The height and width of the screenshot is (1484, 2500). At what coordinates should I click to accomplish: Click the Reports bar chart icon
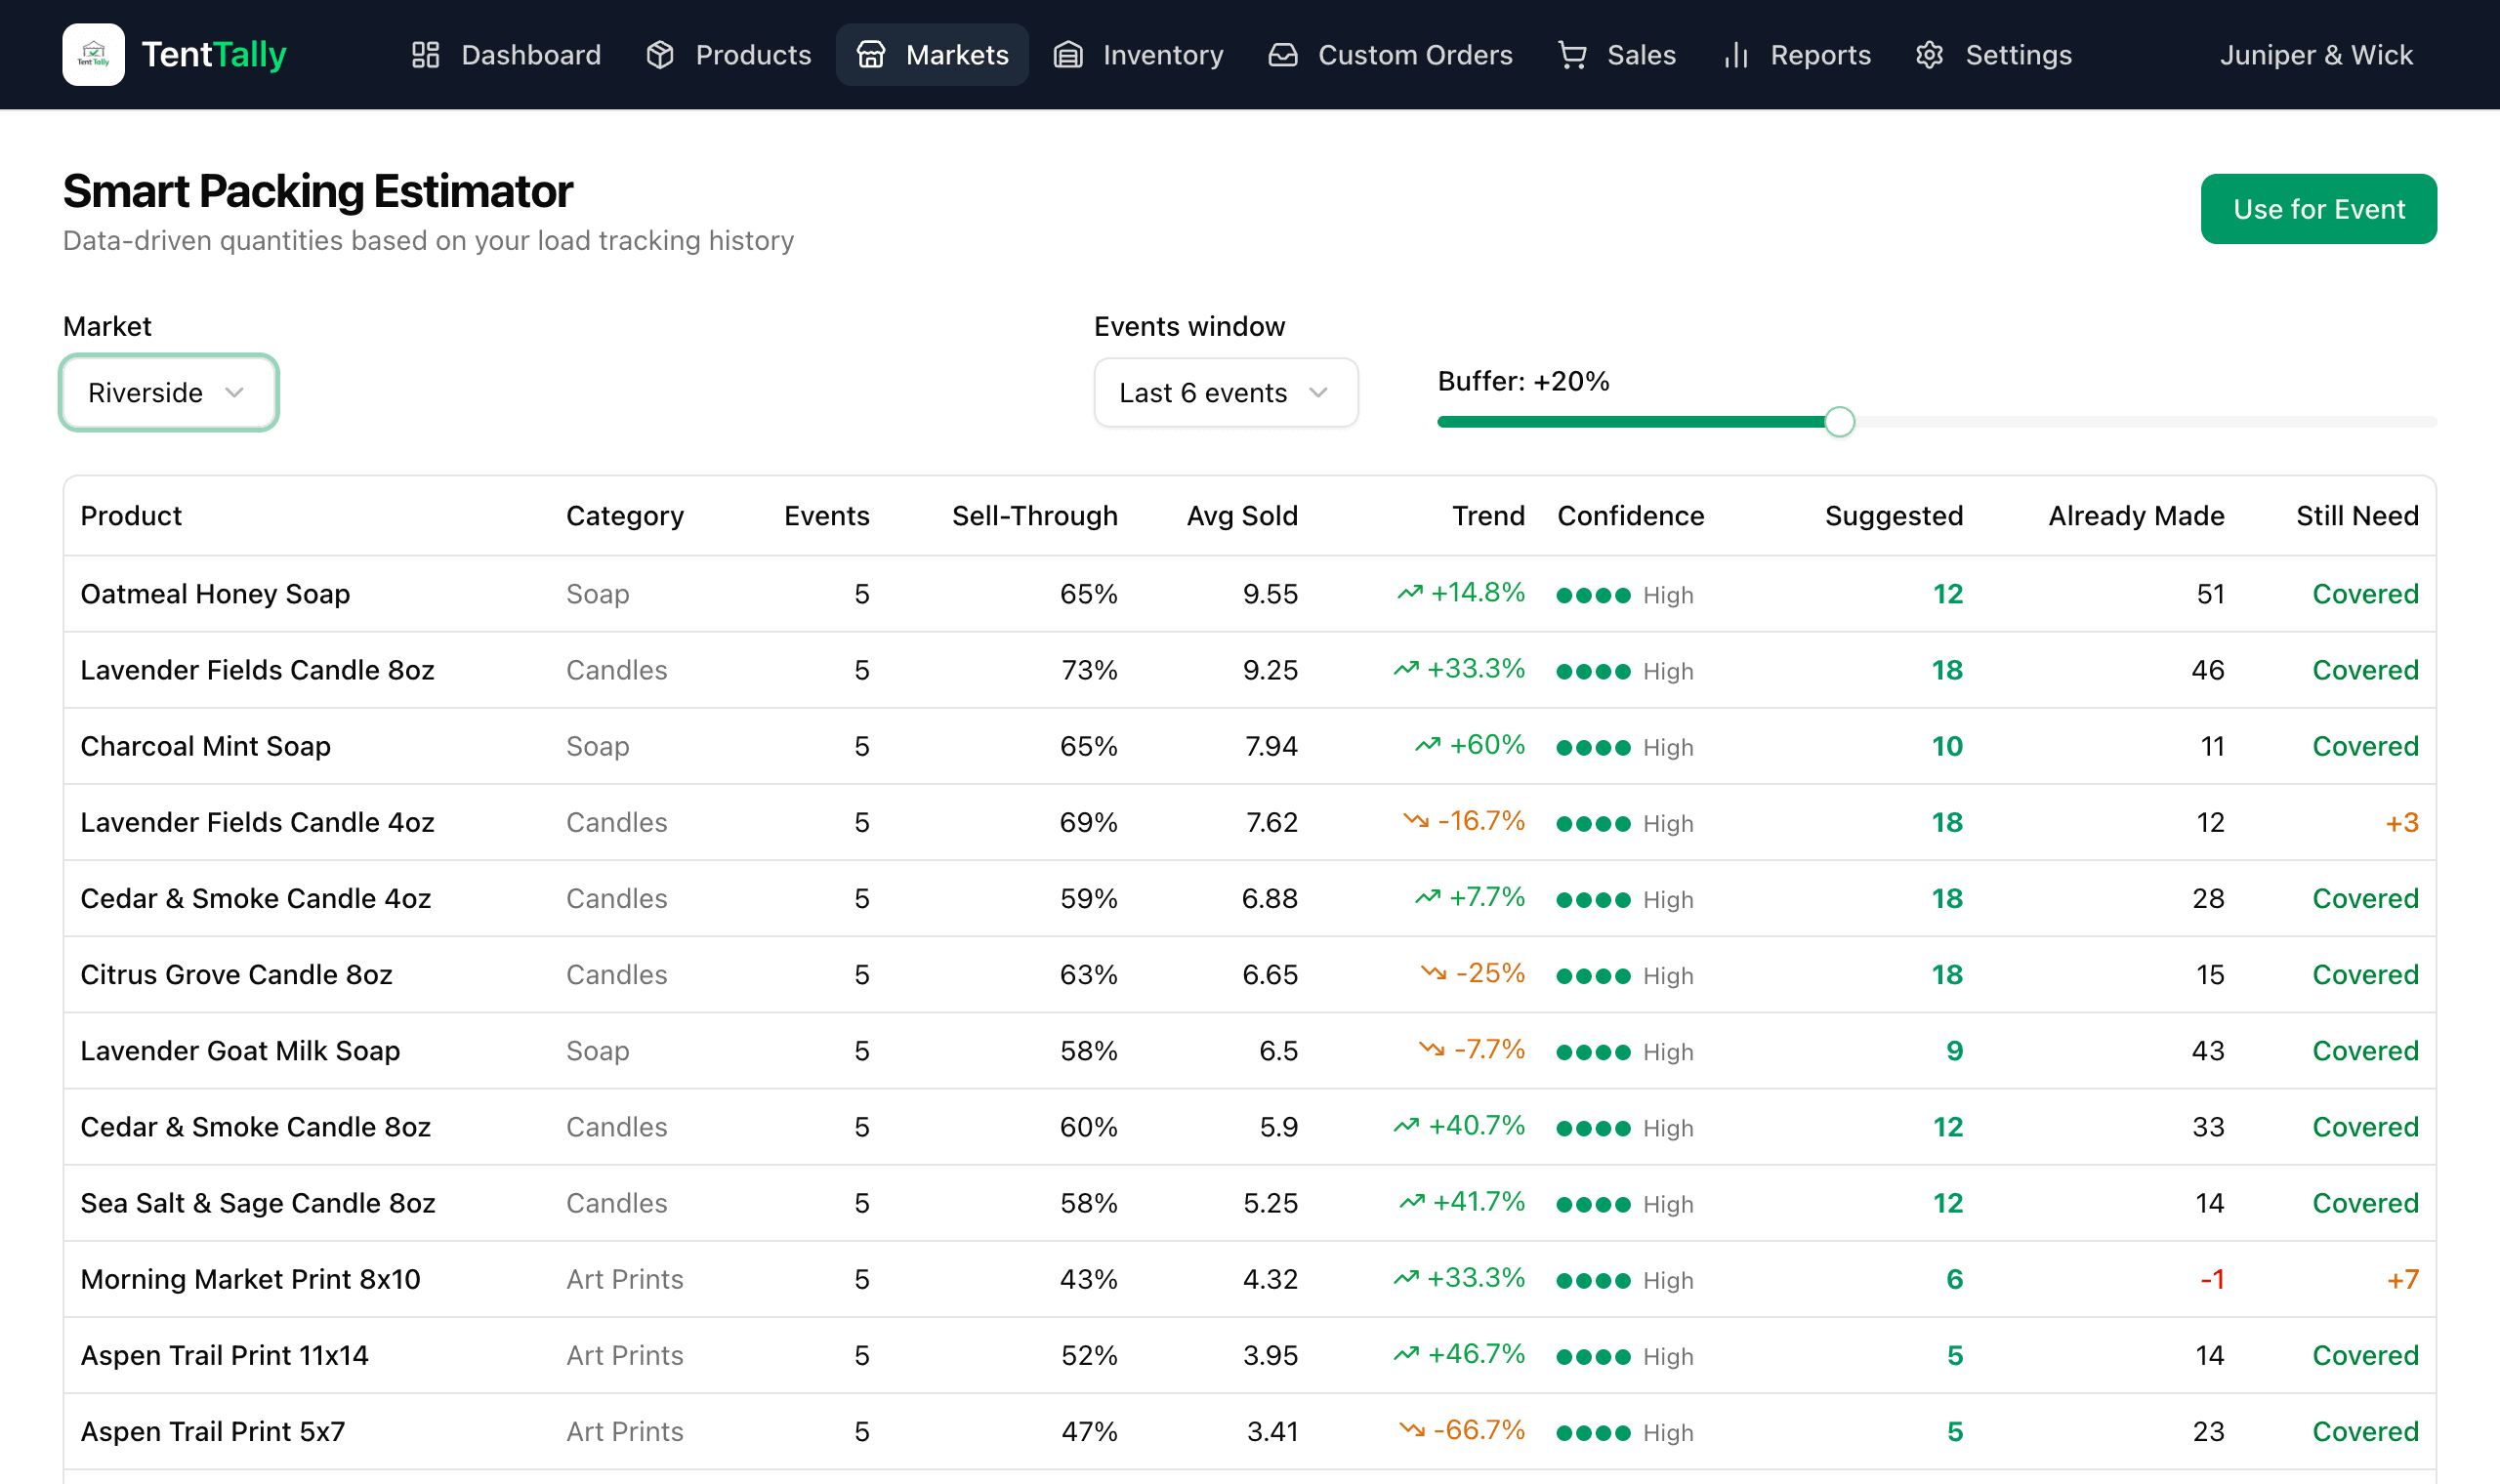[1736, 55]
